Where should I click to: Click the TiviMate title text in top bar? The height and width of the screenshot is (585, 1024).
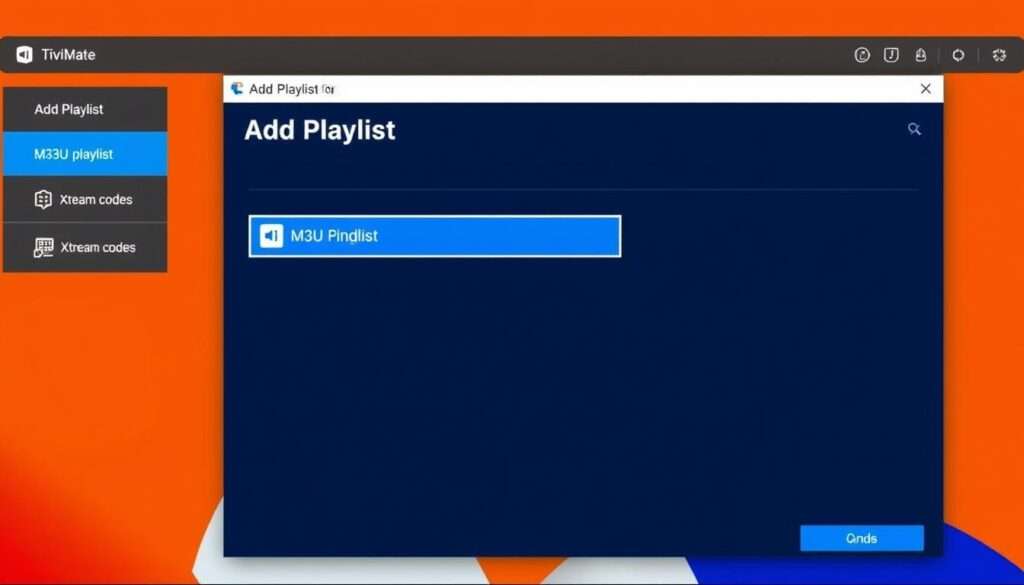click(x=68, y=55)
